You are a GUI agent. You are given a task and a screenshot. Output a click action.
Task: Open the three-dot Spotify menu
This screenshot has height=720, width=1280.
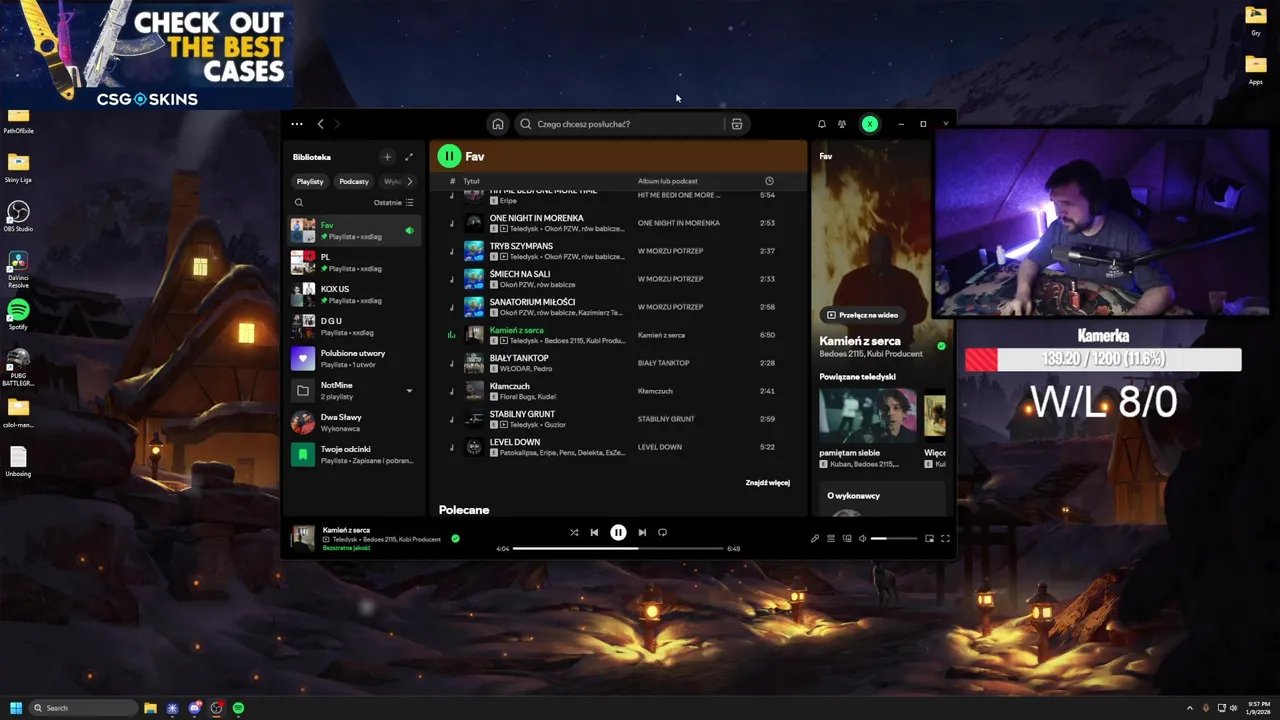pos(297,124)
